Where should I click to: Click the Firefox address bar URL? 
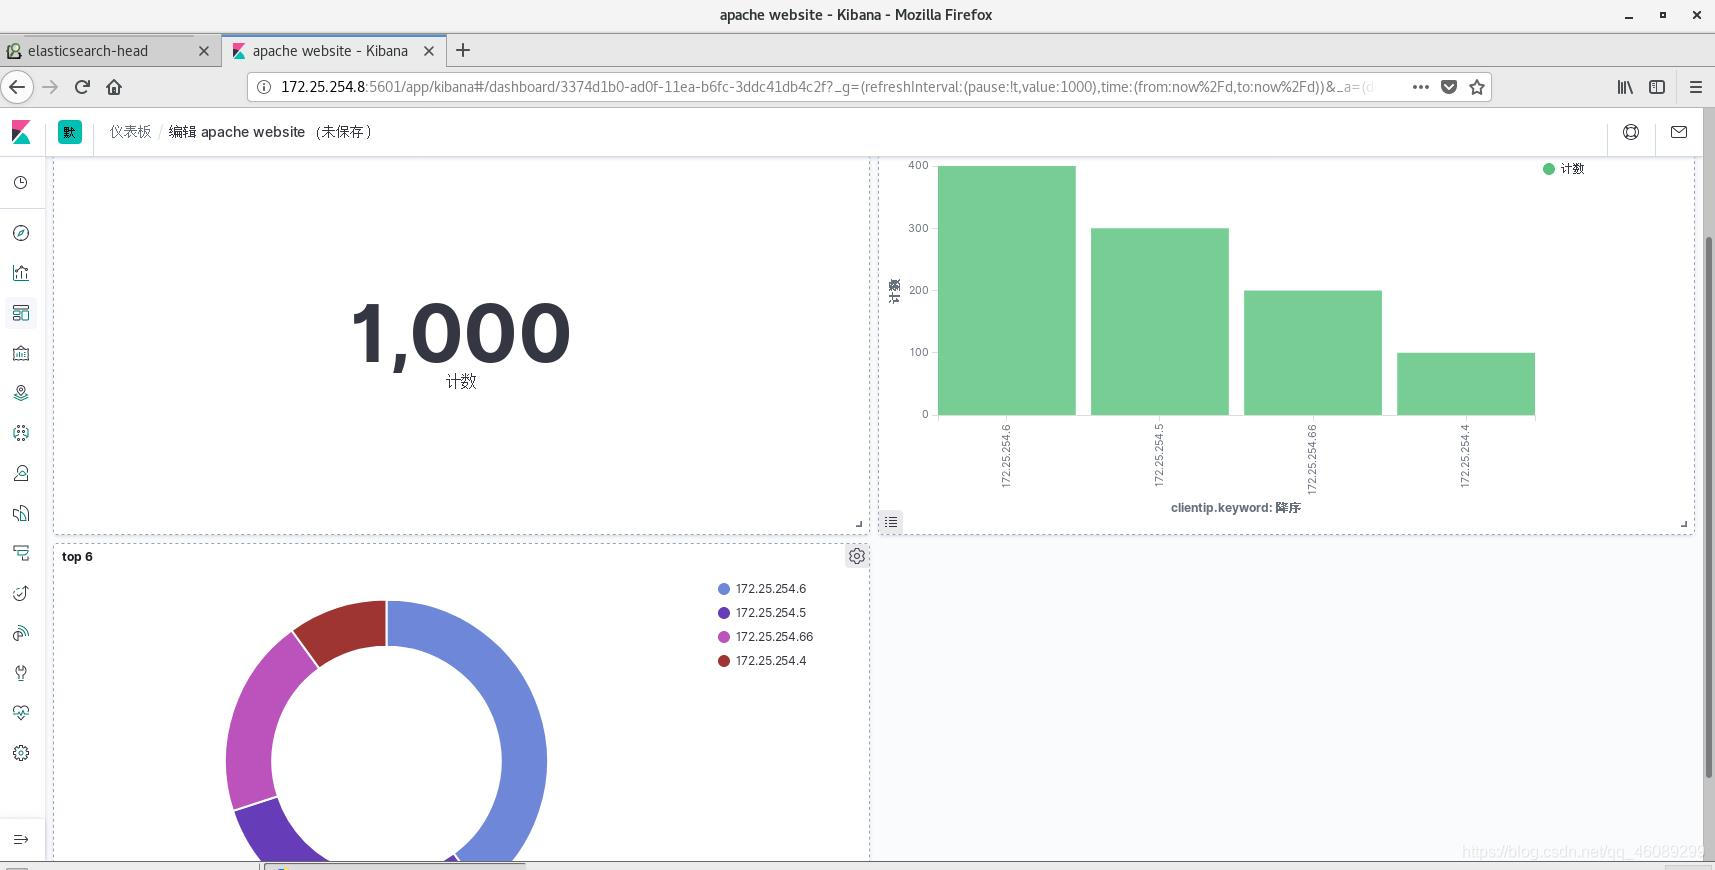tap(825, 87)
